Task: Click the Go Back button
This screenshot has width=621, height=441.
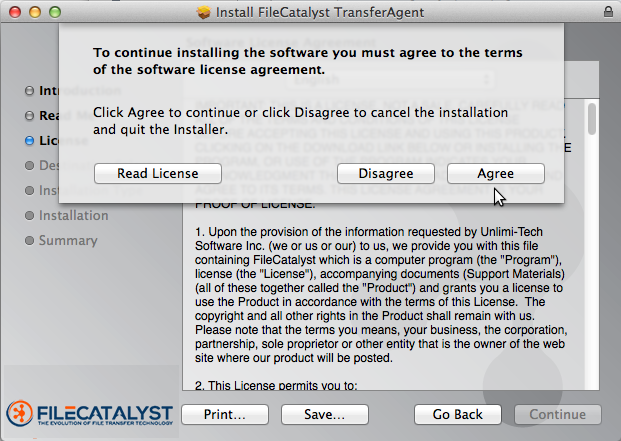Action: point(457,414)
